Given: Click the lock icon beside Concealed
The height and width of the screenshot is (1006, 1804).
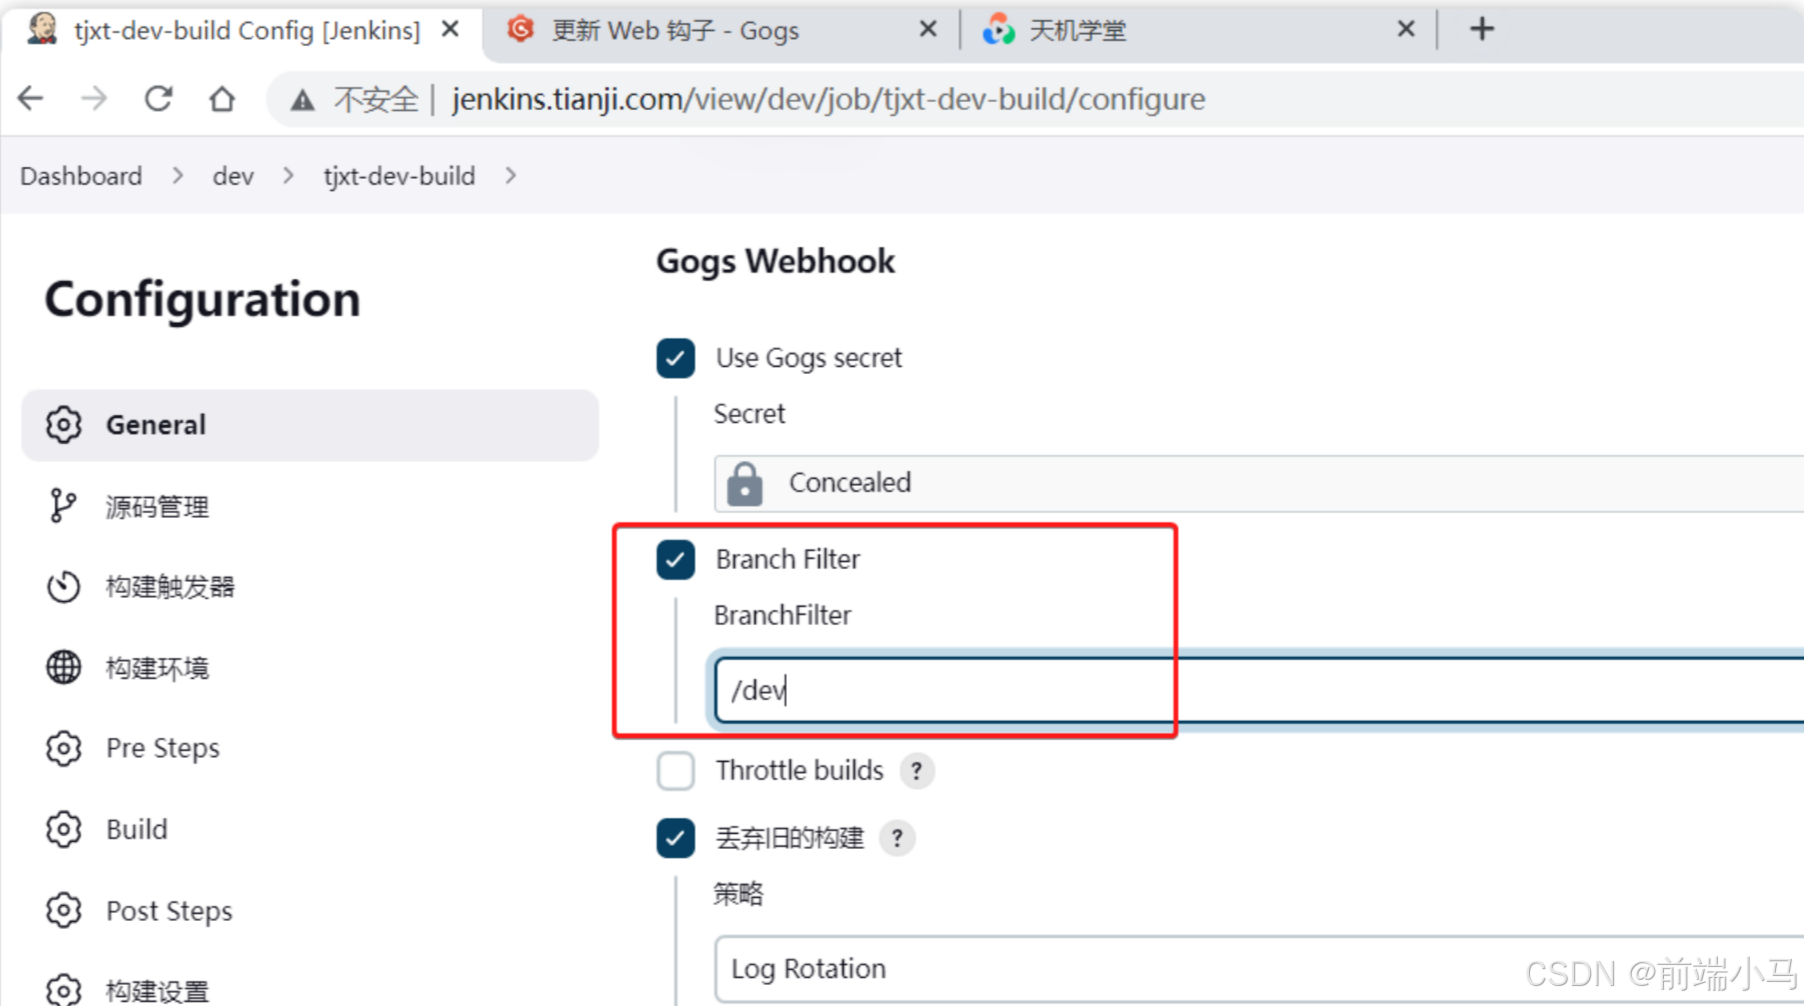Looking at the screenshot, I should 744,483.
